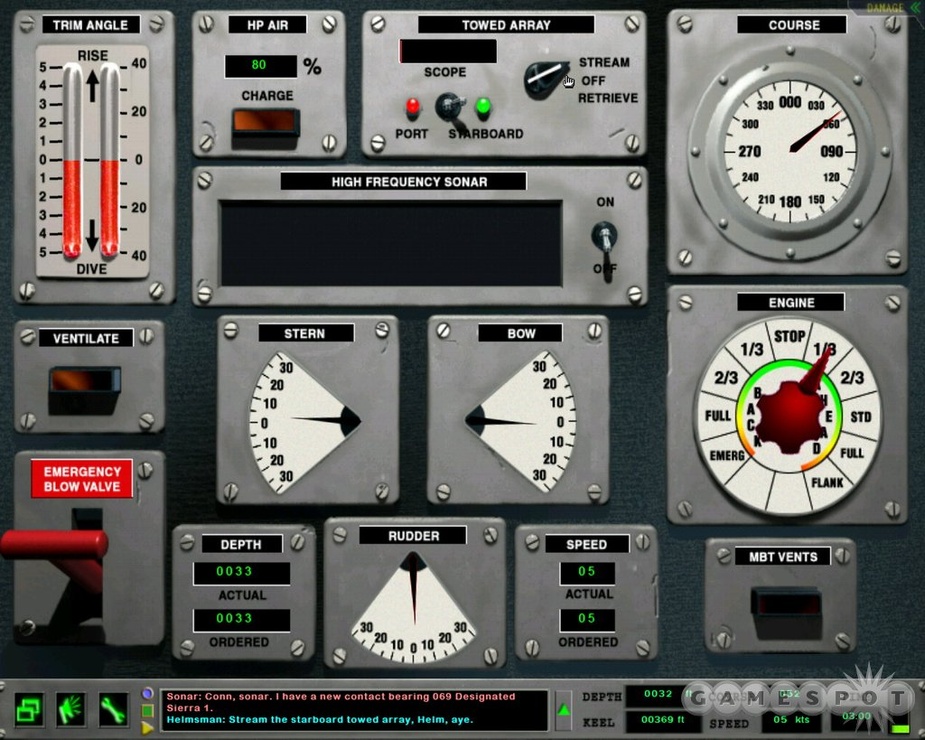Click the green sonar ping icon
This screenshot has height=740, width=925.
tap(70, 709)
